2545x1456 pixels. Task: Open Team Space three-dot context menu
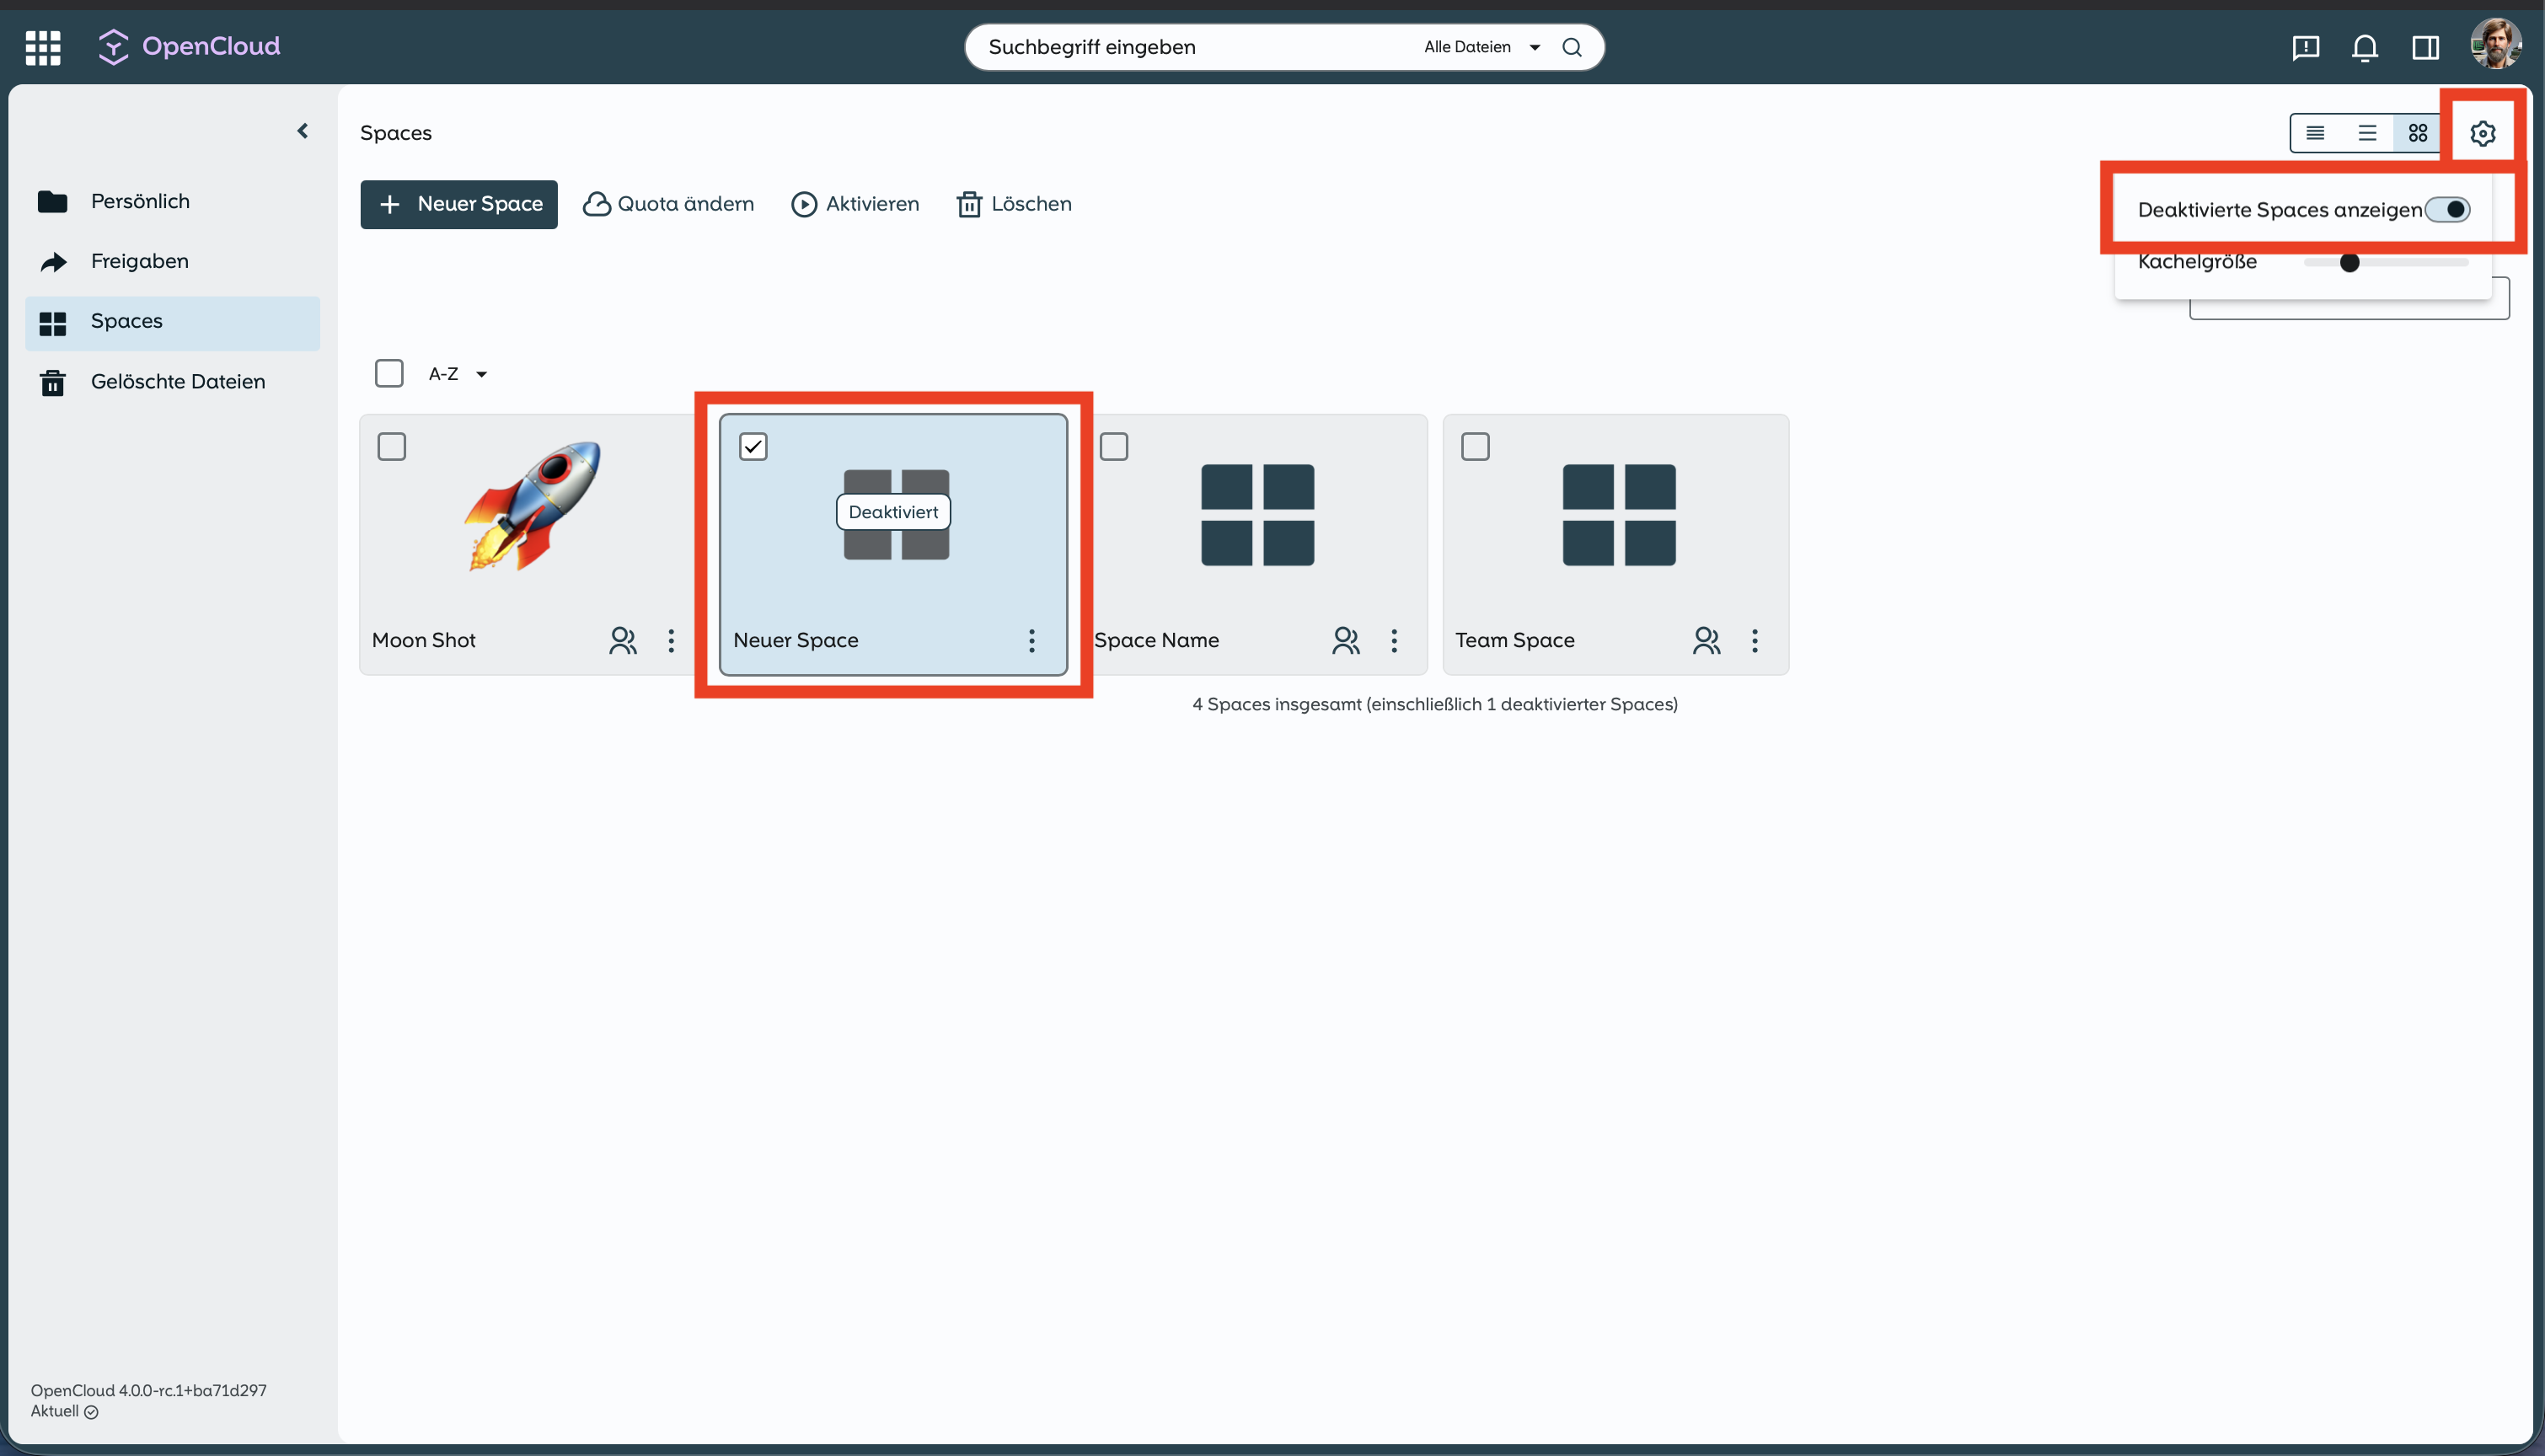[1754, 640]
